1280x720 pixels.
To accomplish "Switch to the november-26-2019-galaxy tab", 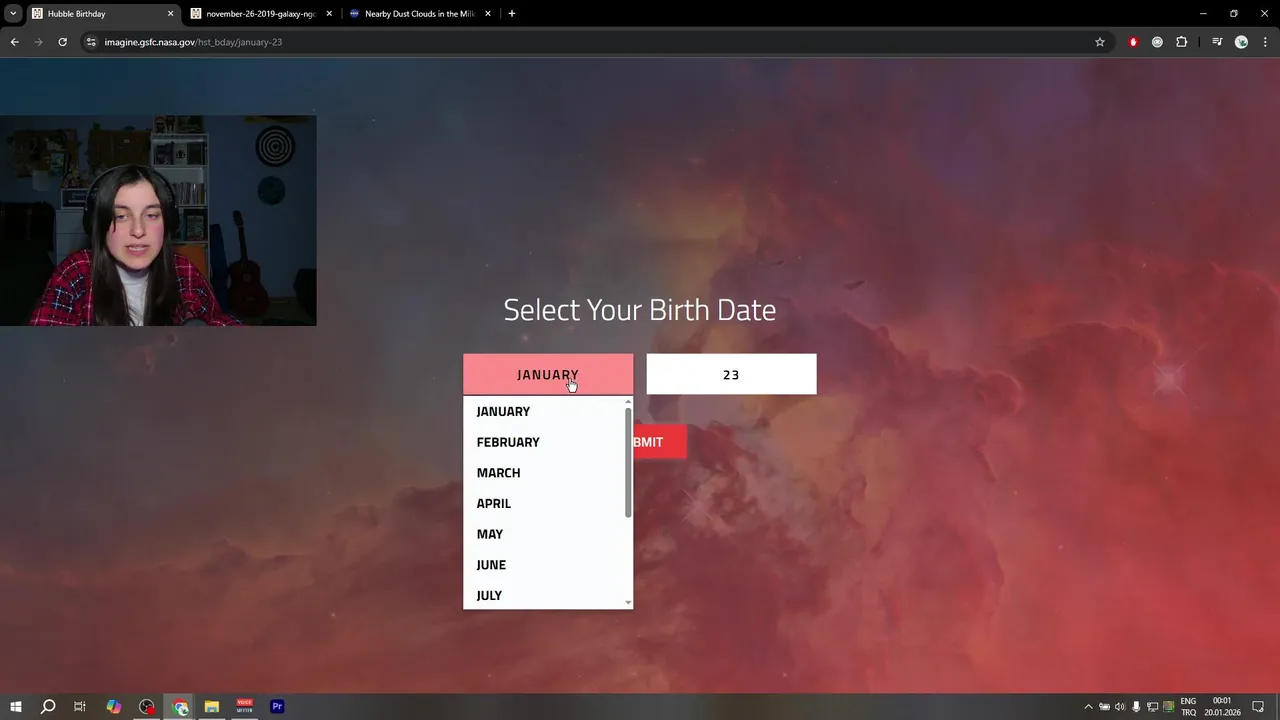I will [260, 14].
